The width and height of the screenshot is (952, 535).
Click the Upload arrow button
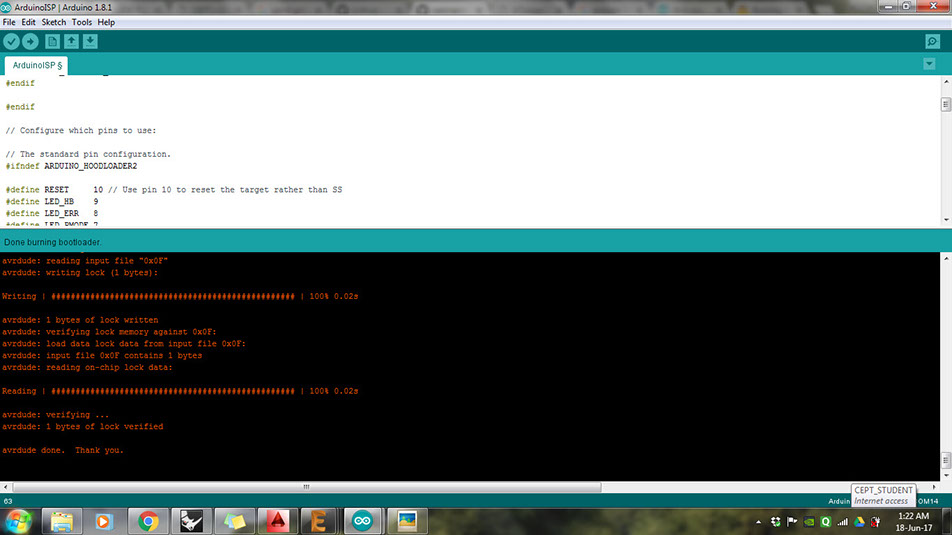tap(30, 41)
